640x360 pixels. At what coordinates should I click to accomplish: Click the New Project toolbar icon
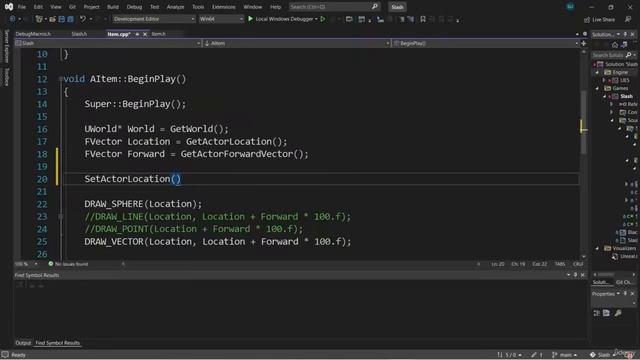click(39, 19)
